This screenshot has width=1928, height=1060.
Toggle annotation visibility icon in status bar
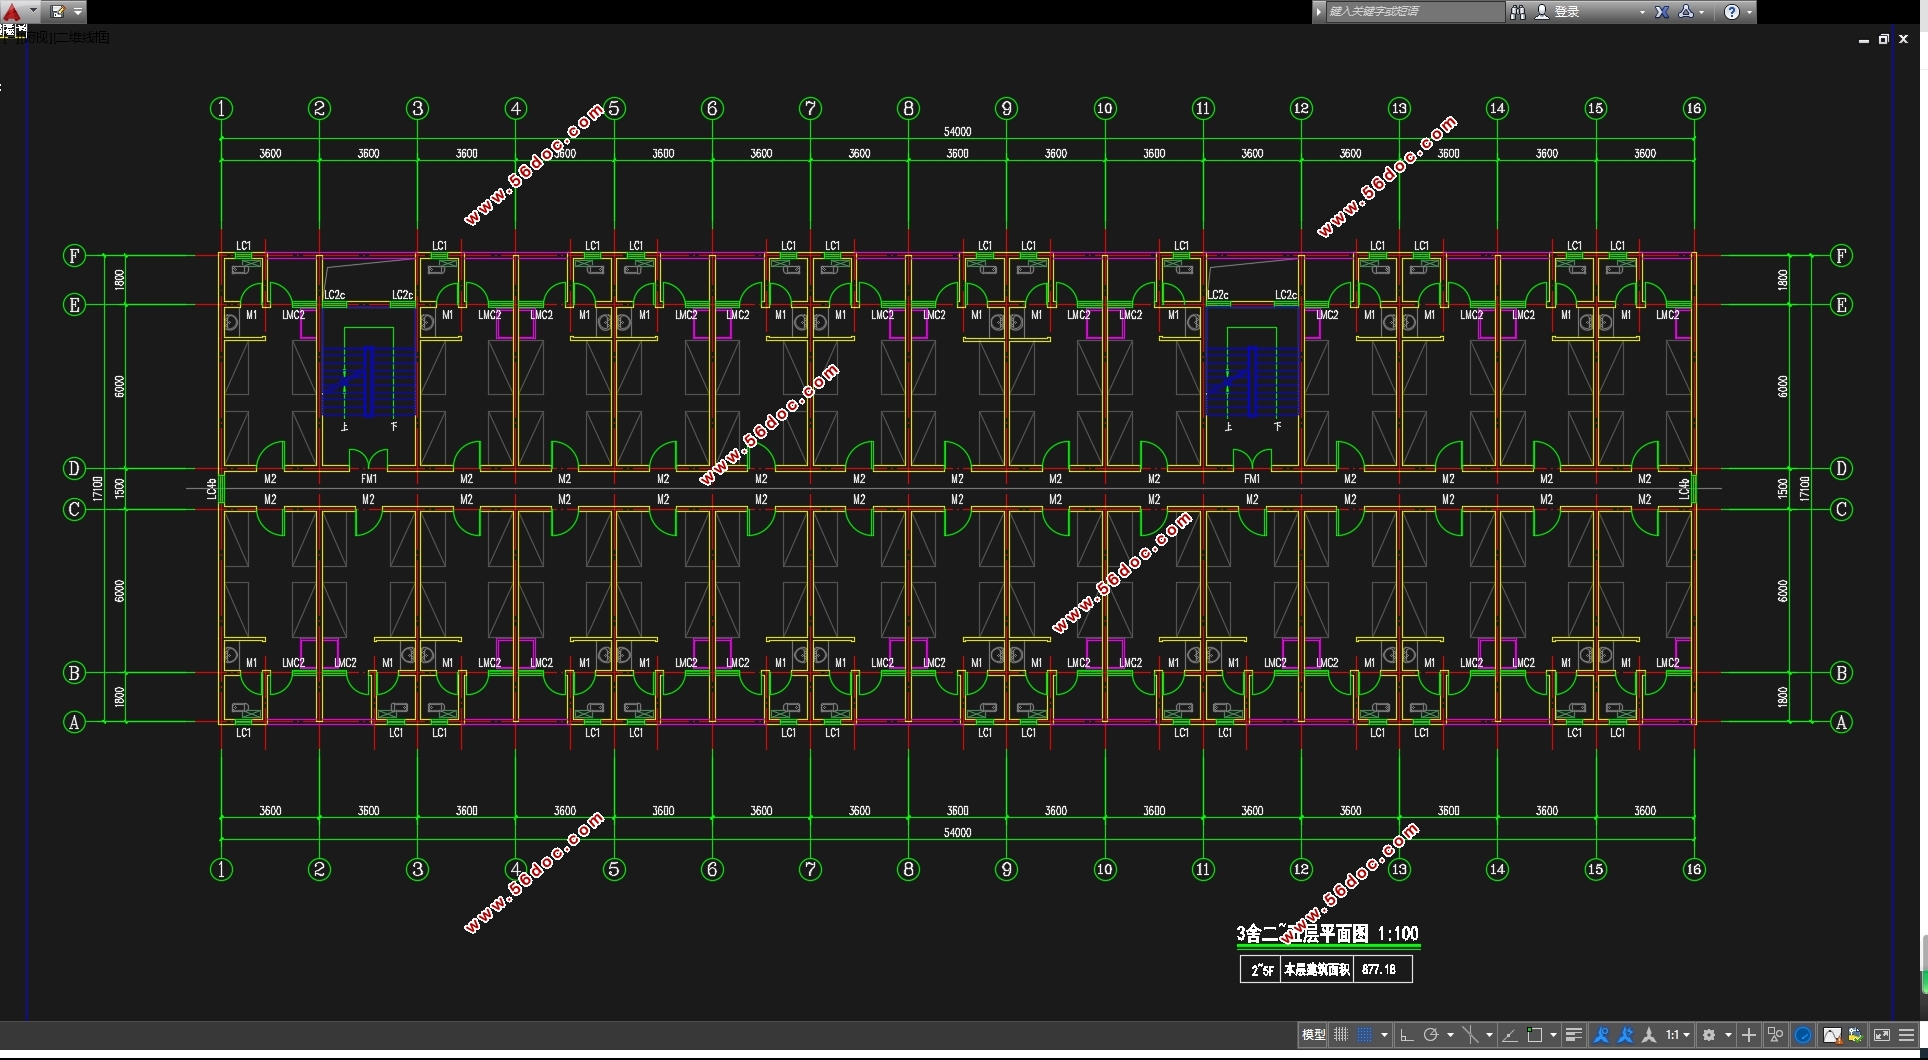1601,1035
